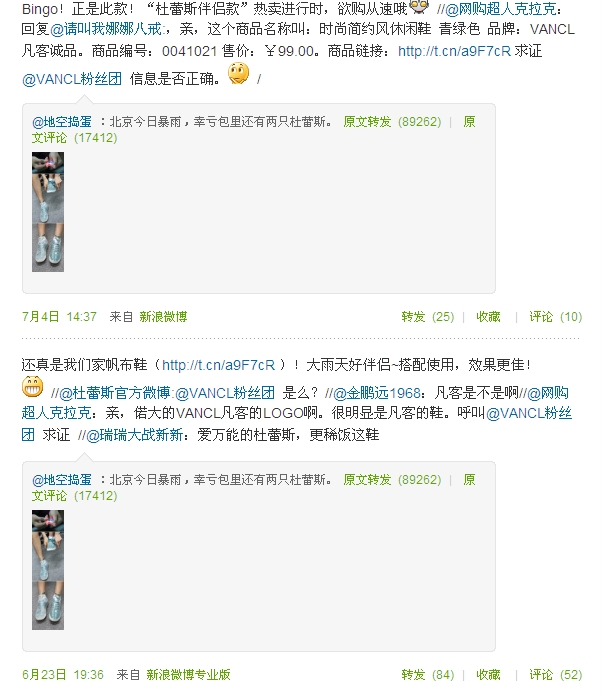The height and width of the screenshot is (695, 601).
Task: Visit @请叫我娜娜八戒 profile link
Action: [x=106, y=29]
